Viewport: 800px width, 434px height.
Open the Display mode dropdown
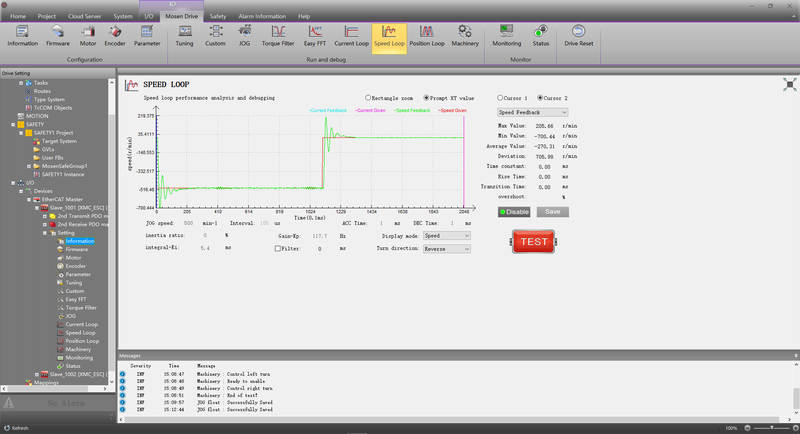[x=444, y=237]
